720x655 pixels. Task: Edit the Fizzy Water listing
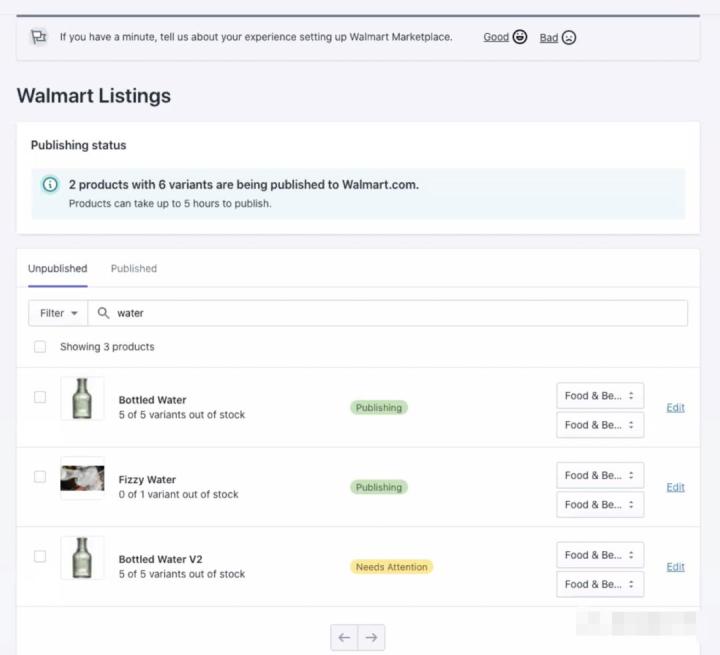click(x=675, y=487)
